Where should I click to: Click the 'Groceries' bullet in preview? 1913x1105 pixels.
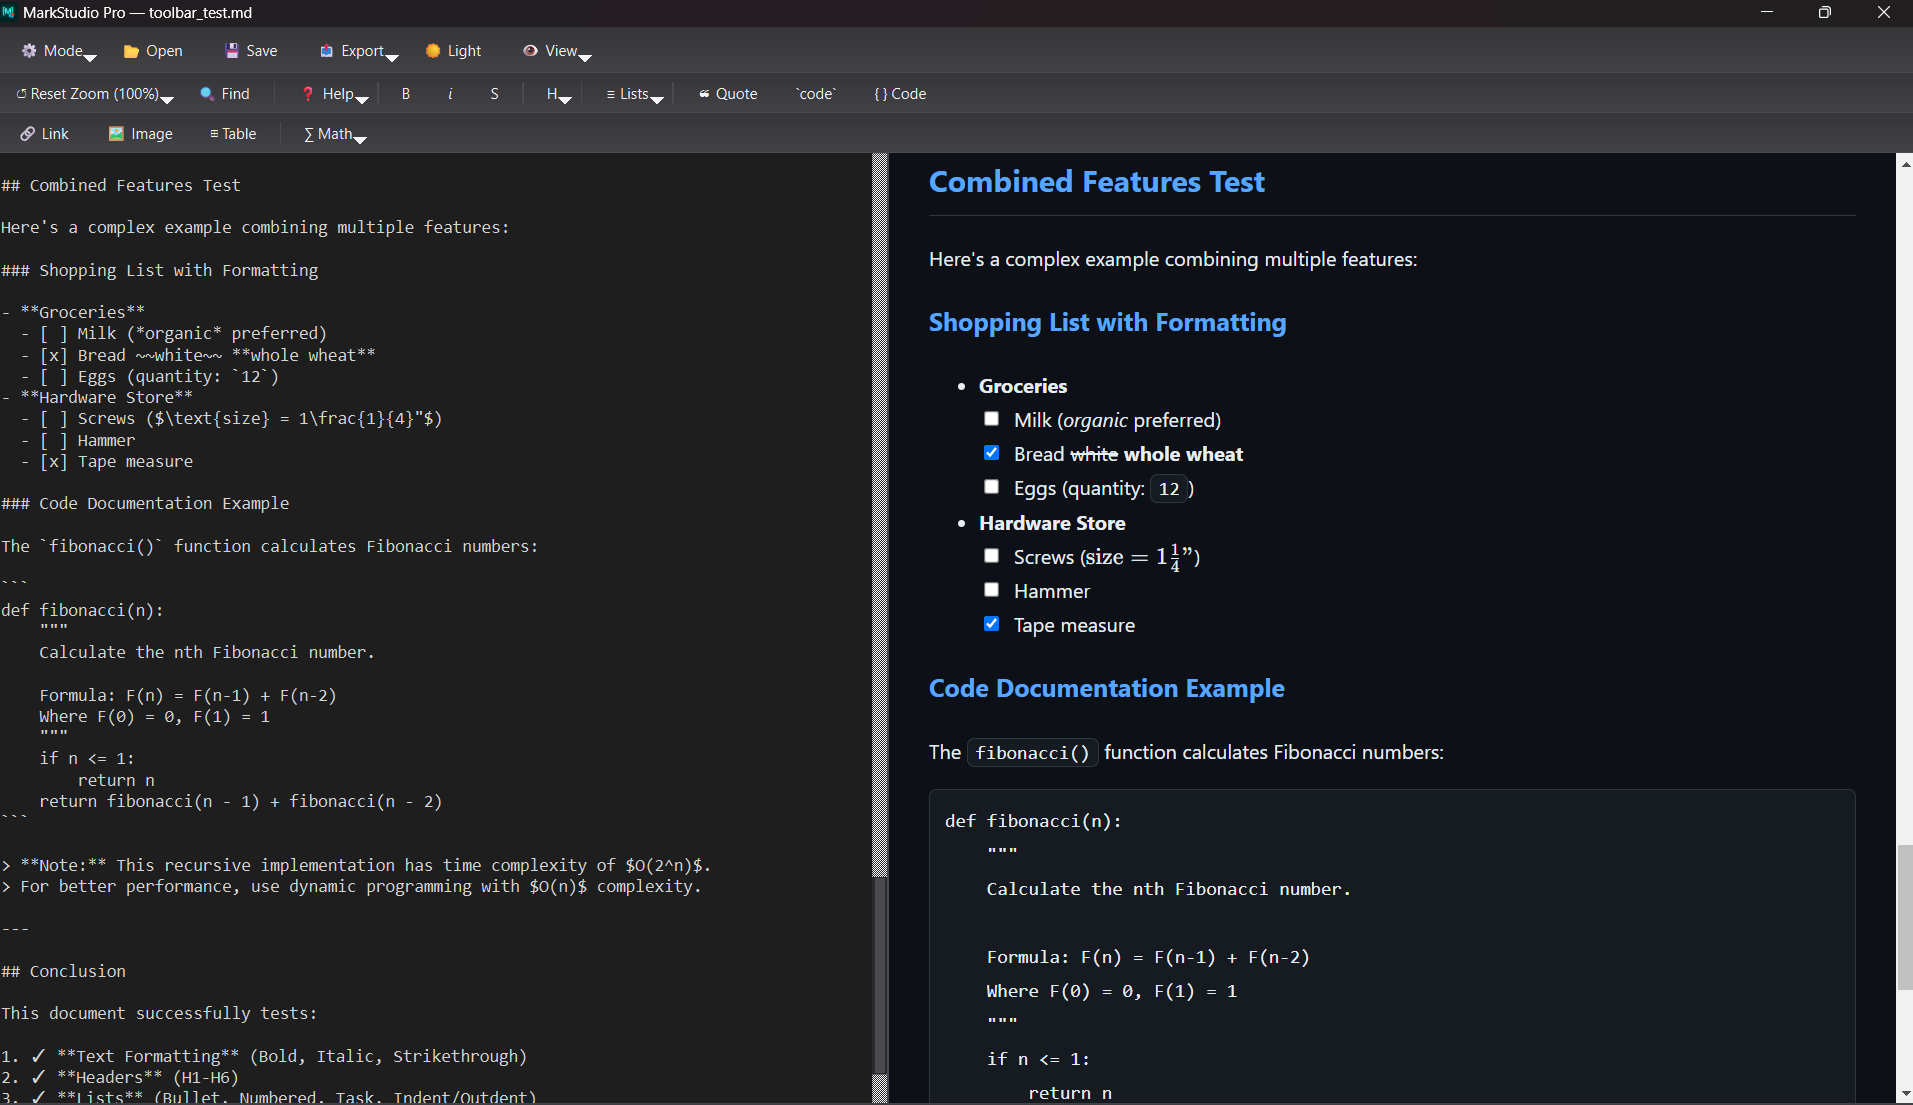1023,386
